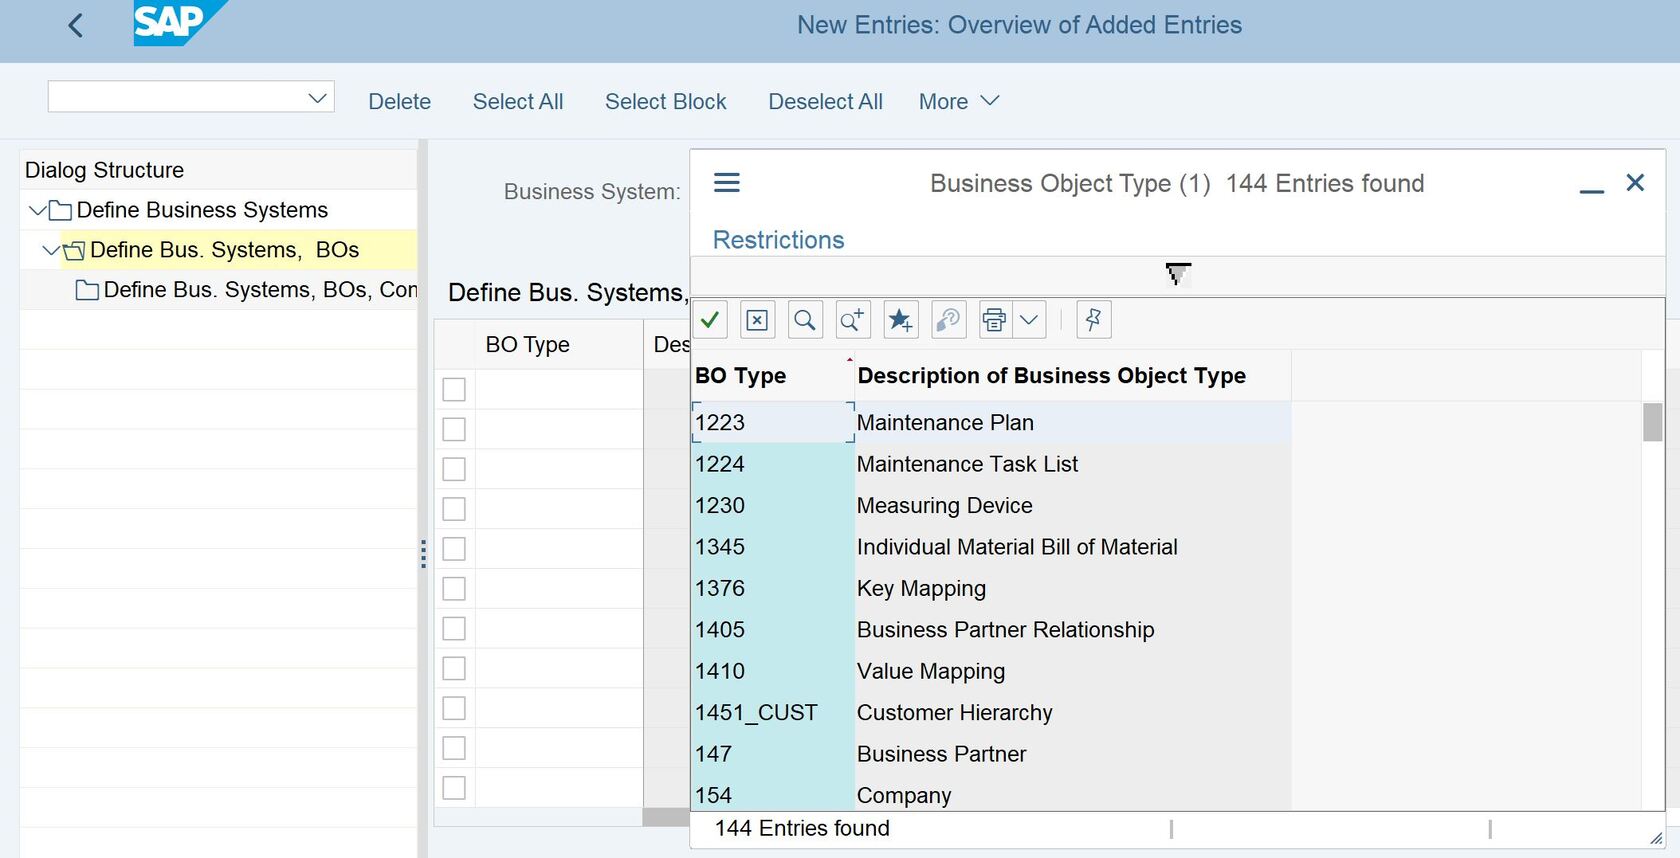Tick the sixth row checkbox in BO Type table
Image resolution: width=1680 pixels, height=858 pixels.
tap(454, 588)
